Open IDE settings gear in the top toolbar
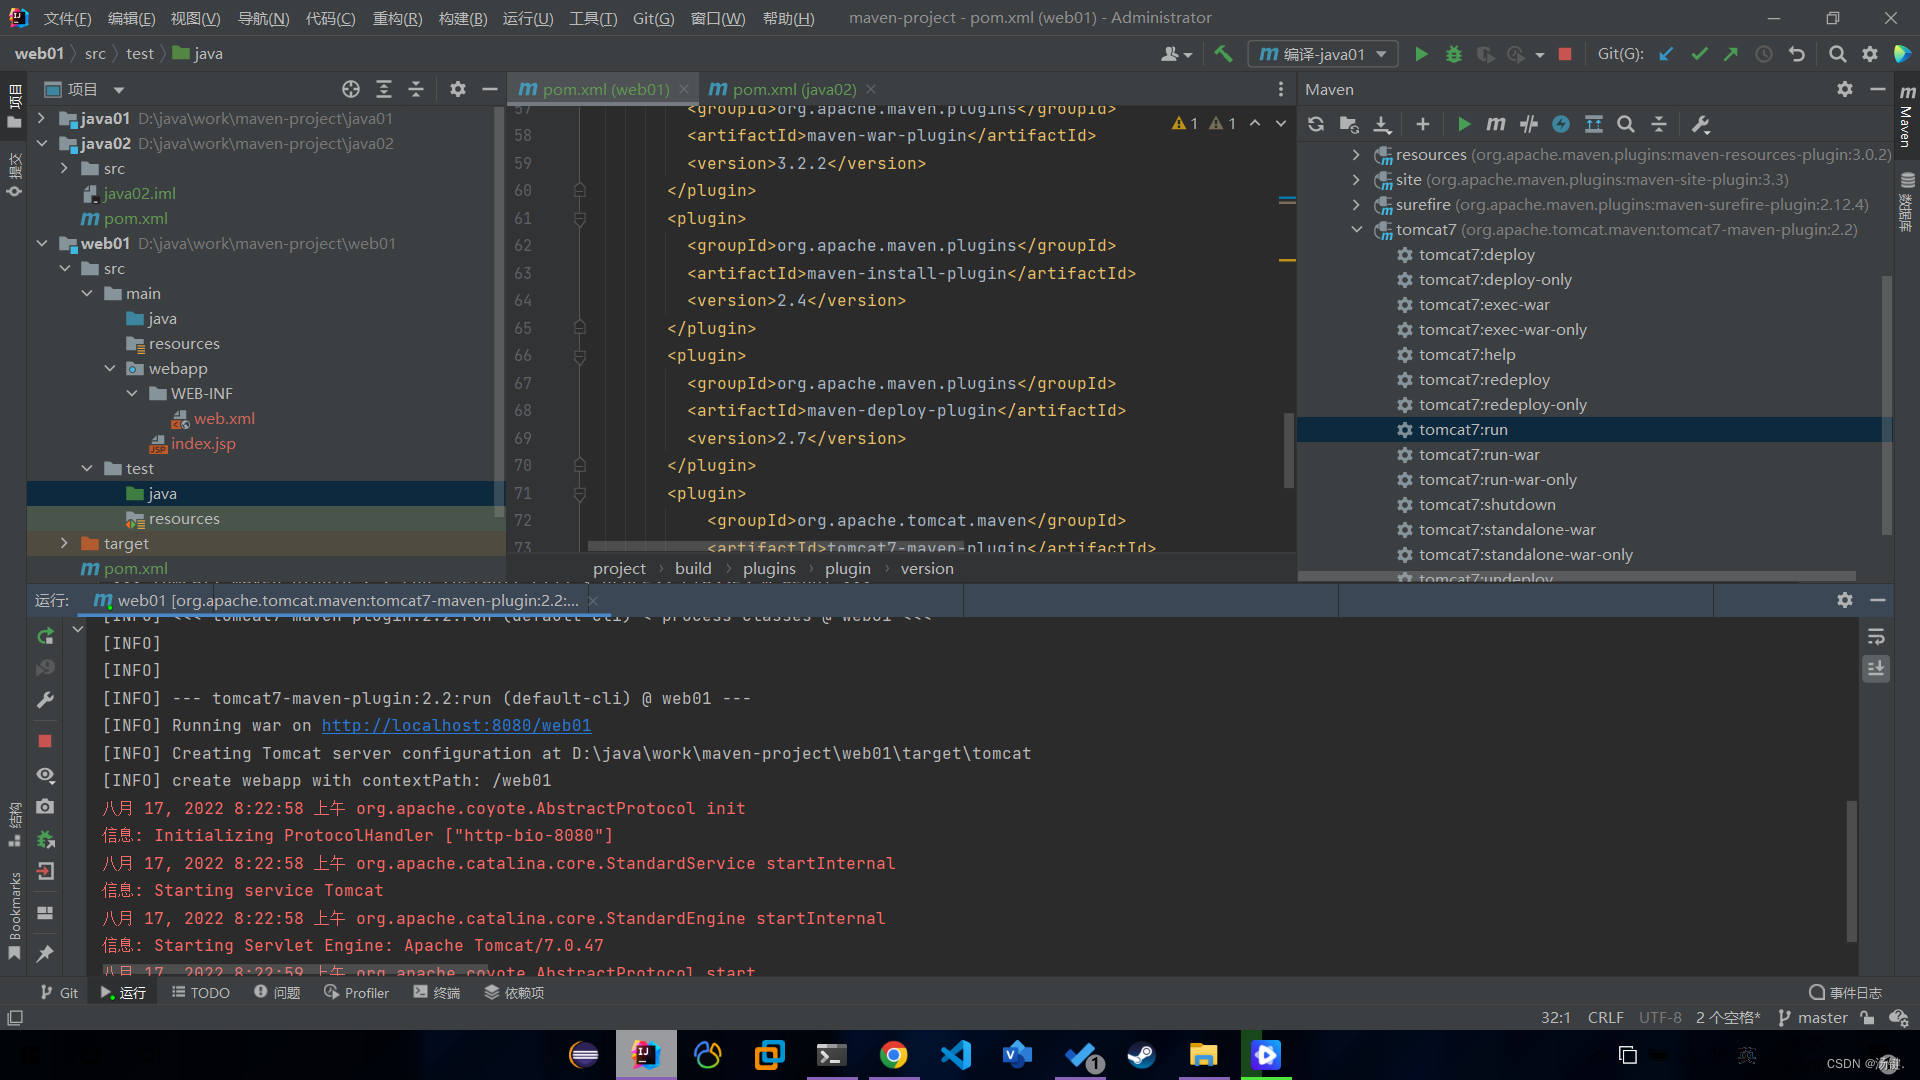This screenshot has width=1920, height=1080. pyautogui.click(x=1869, y=54)
